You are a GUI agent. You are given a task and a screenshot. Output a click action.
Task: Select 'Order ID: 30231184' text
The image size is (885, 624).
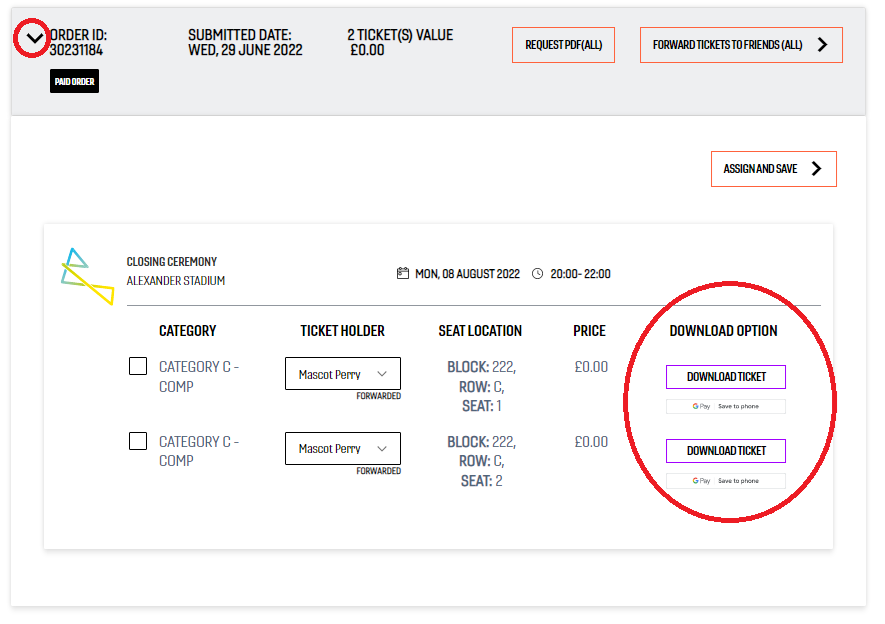tap(78, 42)
